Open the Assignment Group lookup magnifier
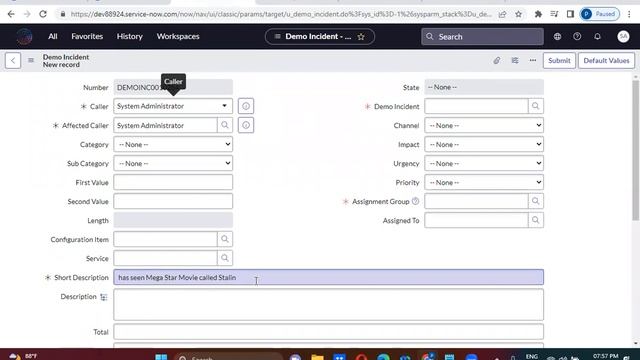 [x=536, y=201]
